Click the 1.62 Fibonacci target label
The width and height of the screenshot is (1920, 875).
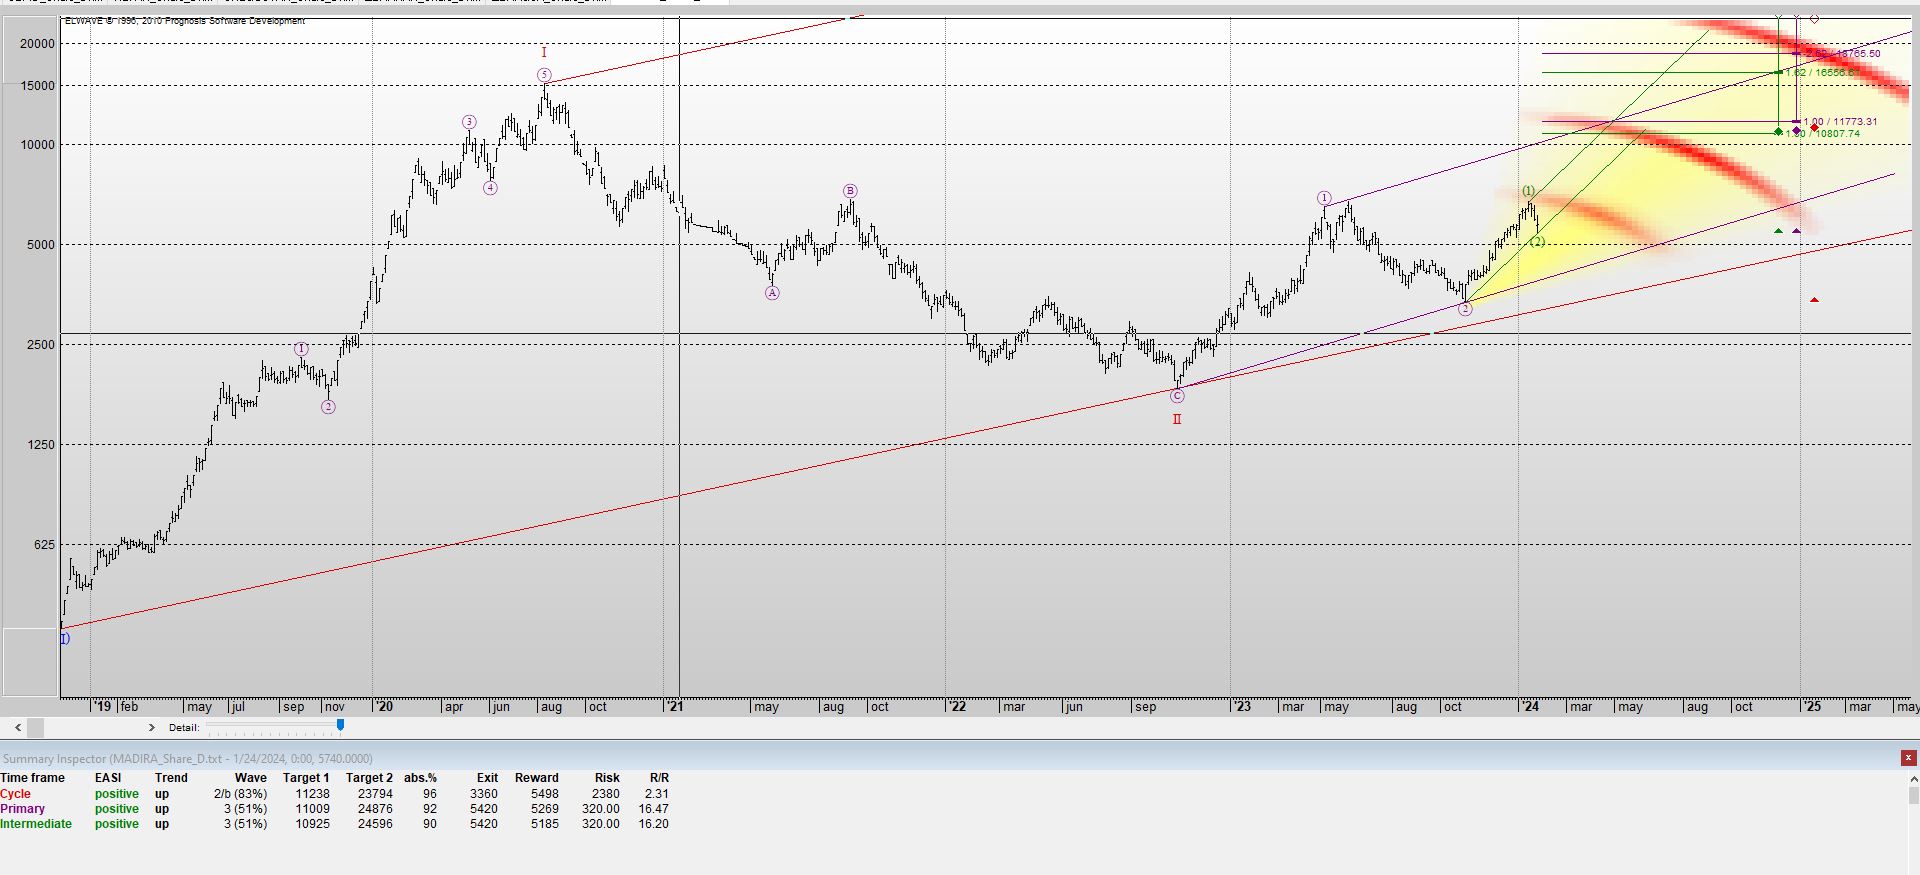[x=1822, y=72]
